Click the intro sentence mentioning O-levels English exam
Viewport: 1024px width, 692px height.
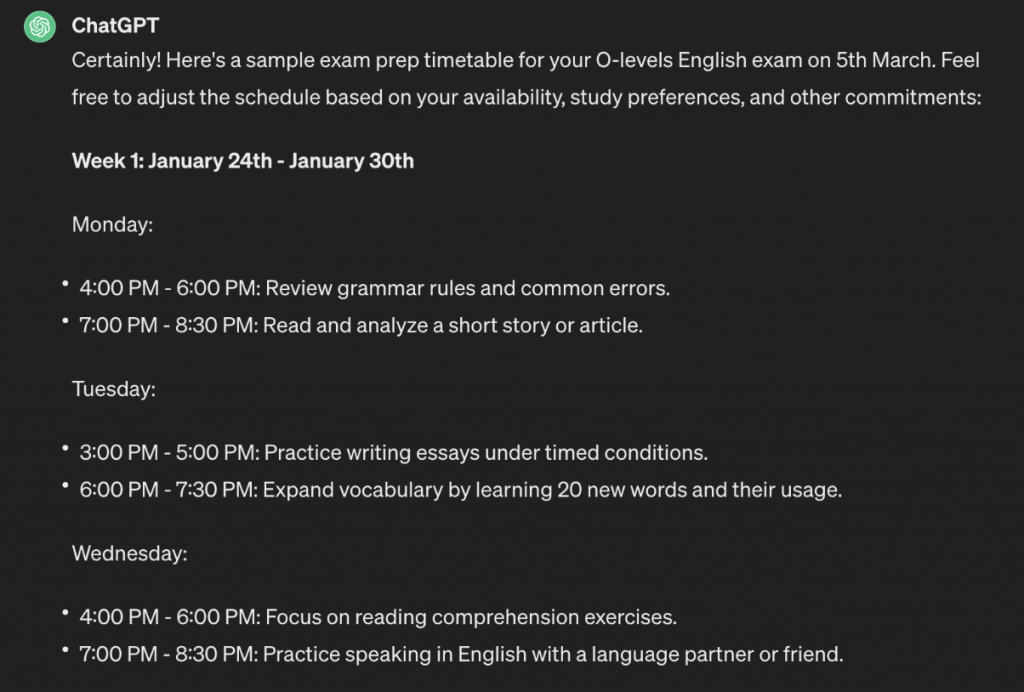[525, 60]
